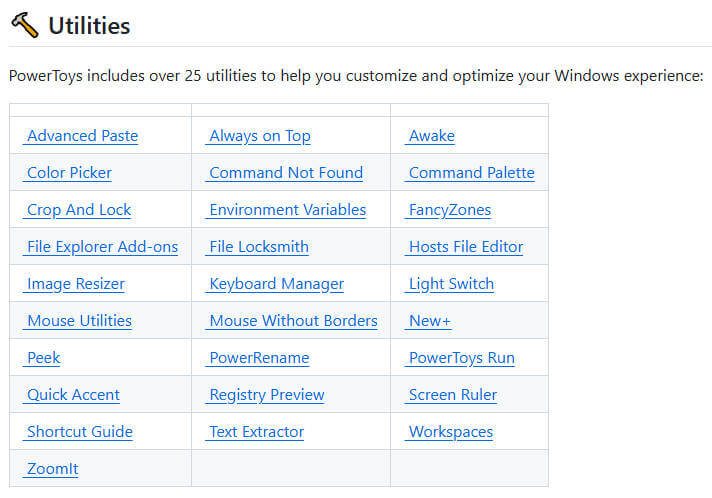Click the hammer icon beside Utilities
712x498 pixels.
tap(25, 25)
